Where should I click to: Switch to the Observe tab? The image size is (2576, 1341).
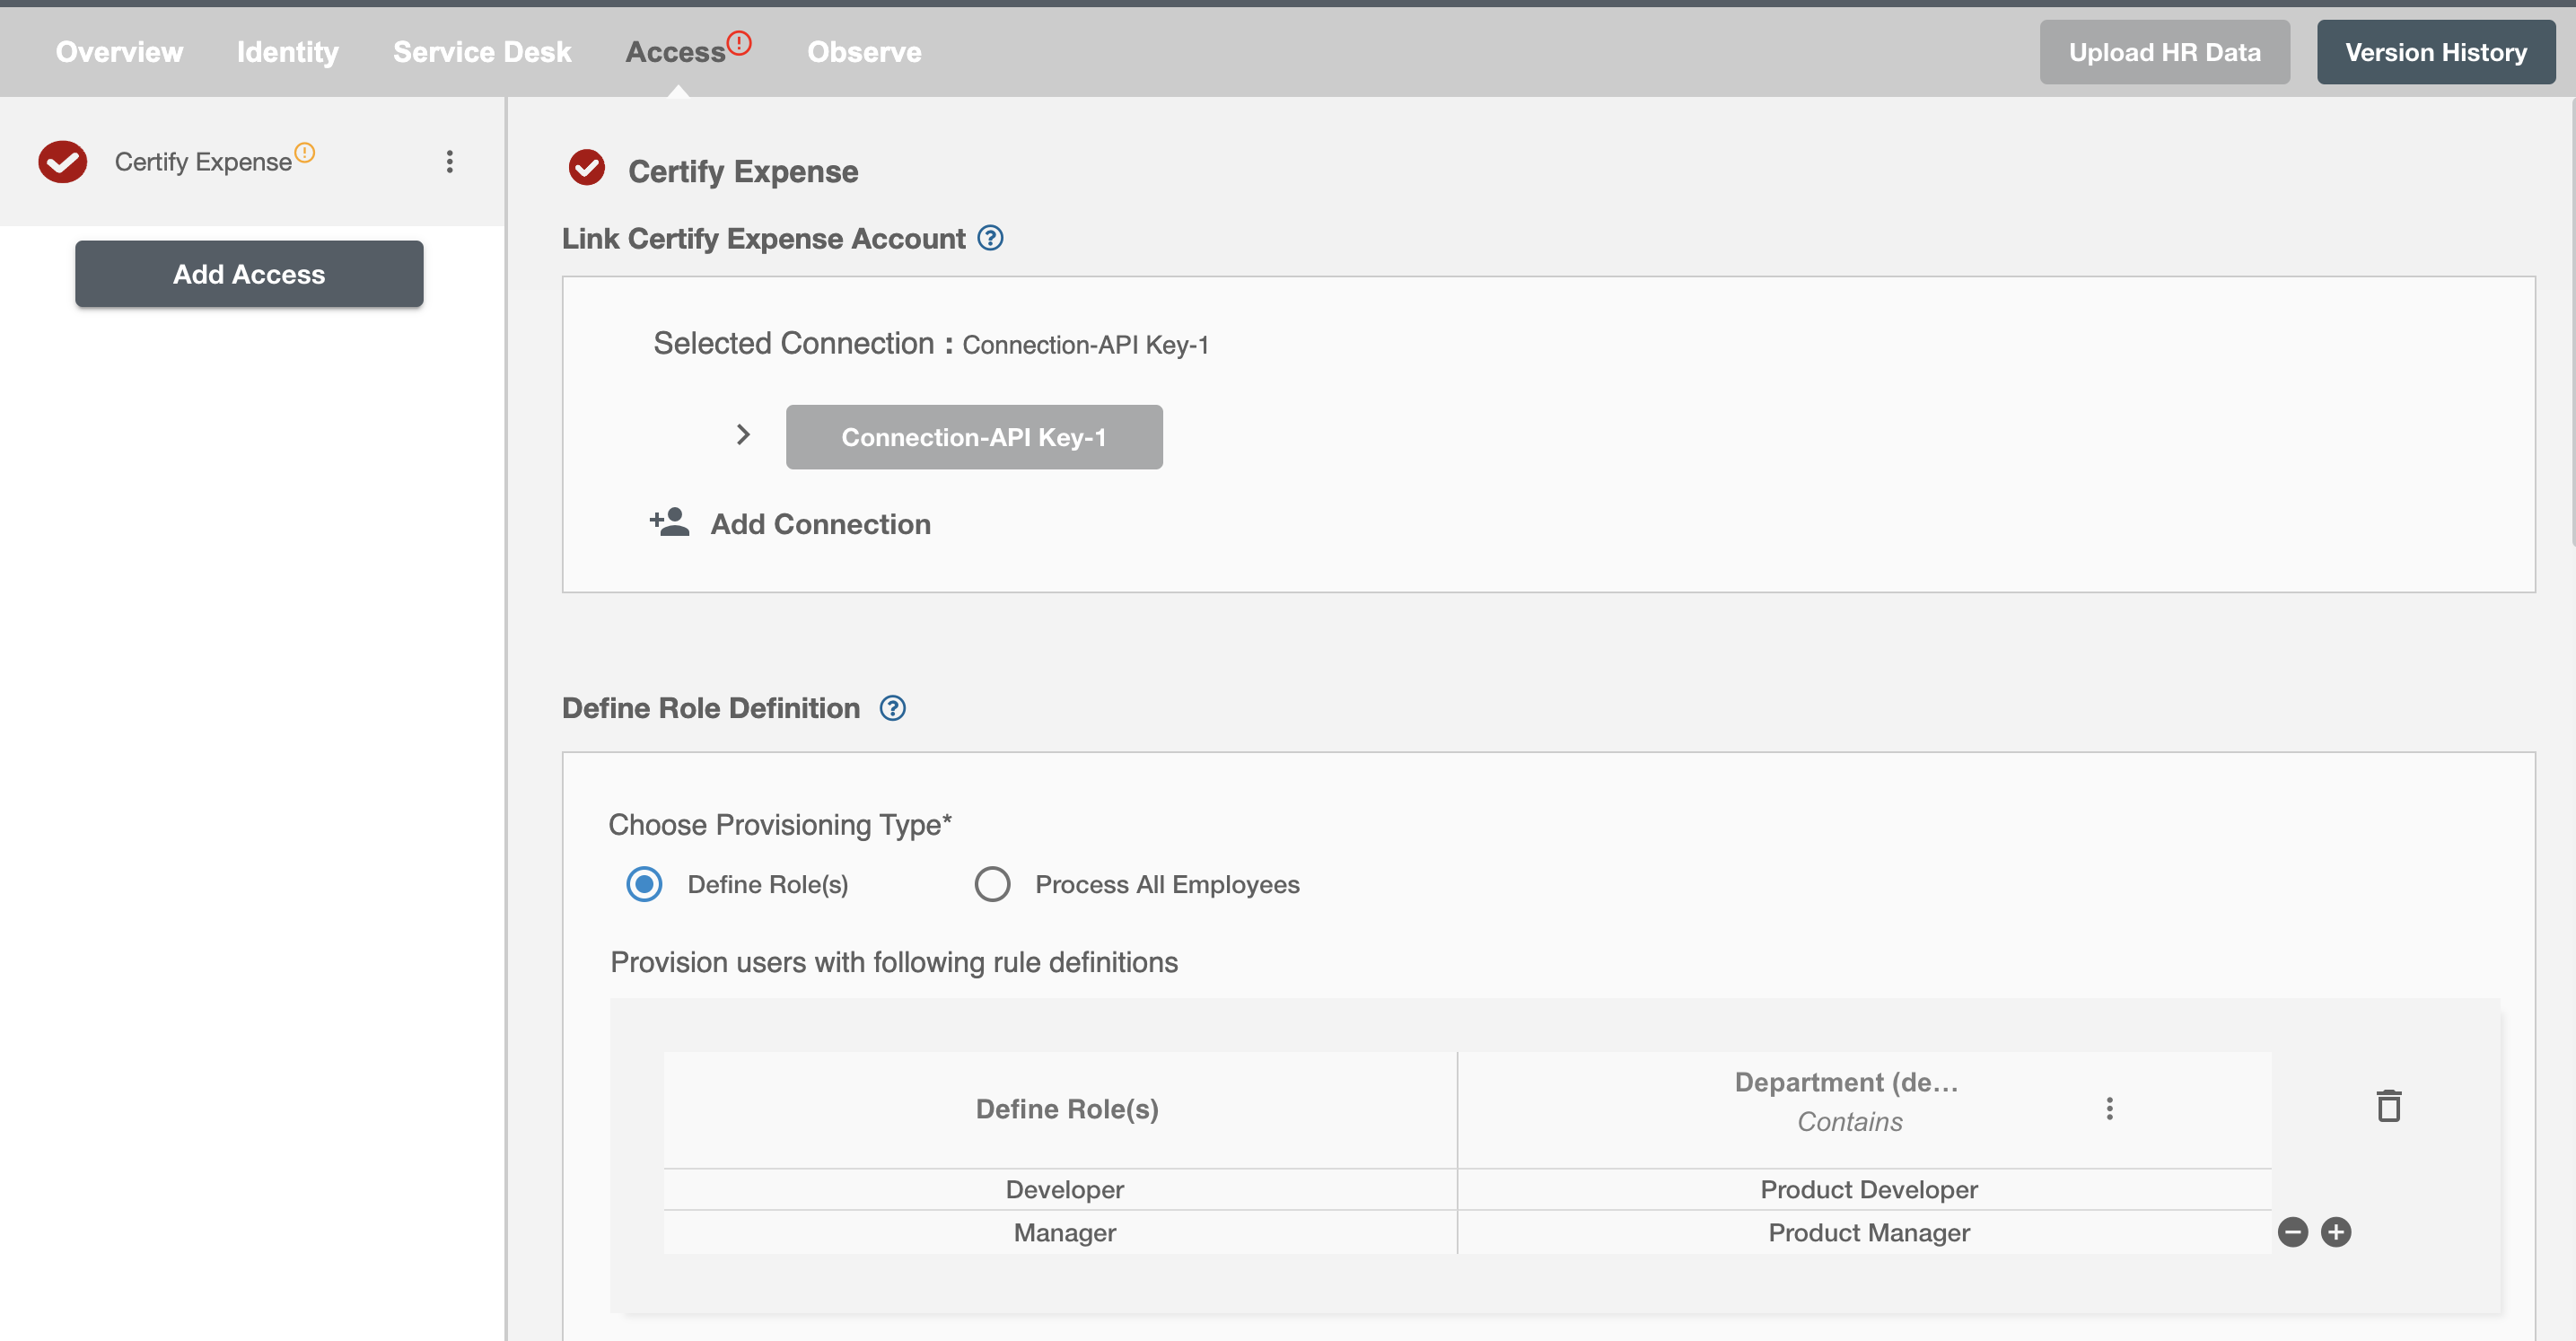click(865, 51)
